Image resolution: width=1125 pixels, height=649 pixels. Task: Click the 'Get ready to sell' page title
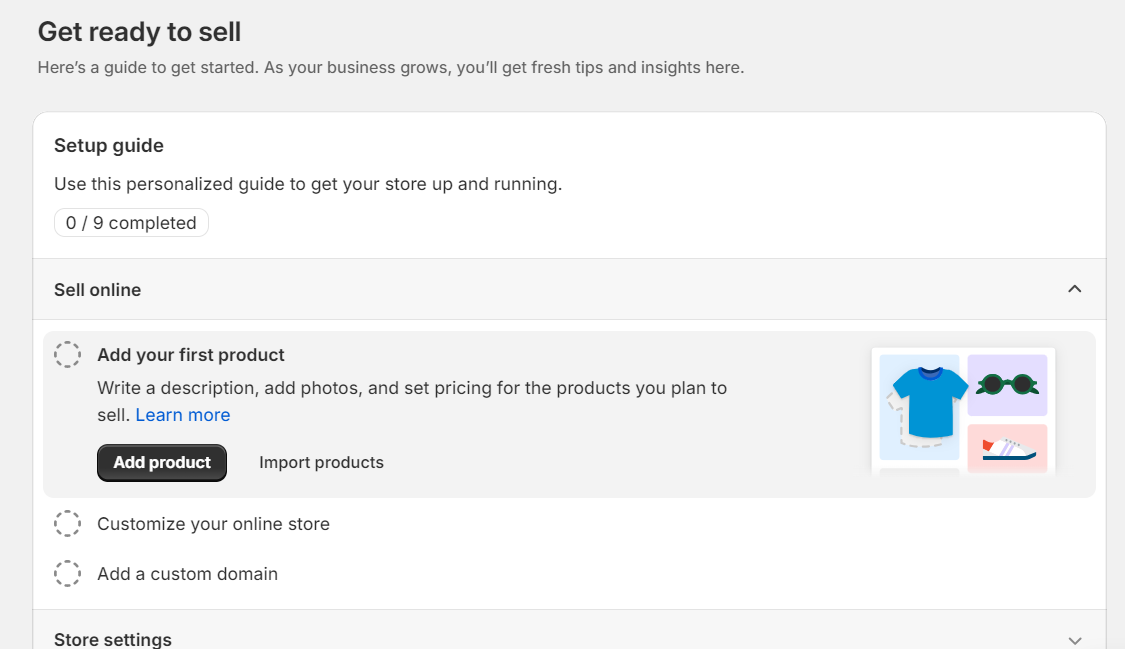(139, 32)
